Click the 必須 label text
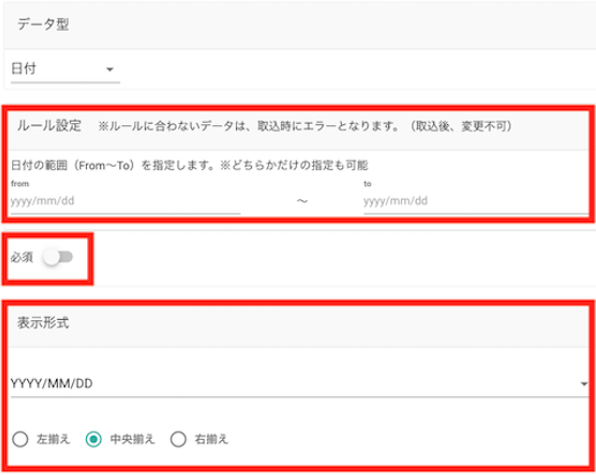This screenshot has height=475, width=596. tap(22, 258)
